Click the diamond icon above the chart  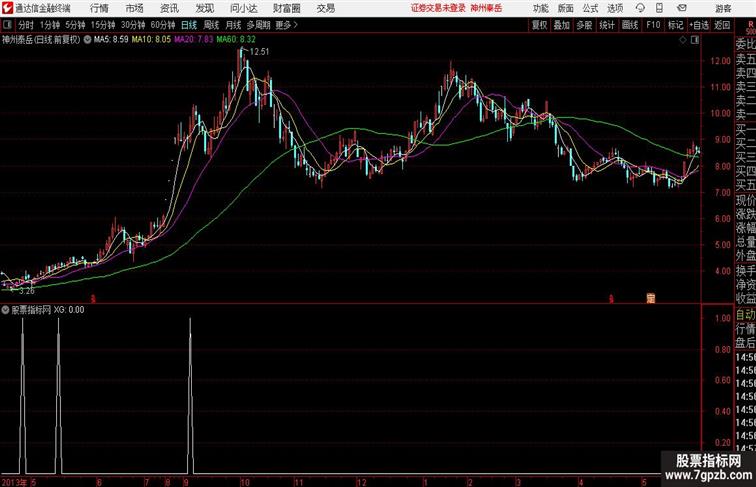[683, 40]
